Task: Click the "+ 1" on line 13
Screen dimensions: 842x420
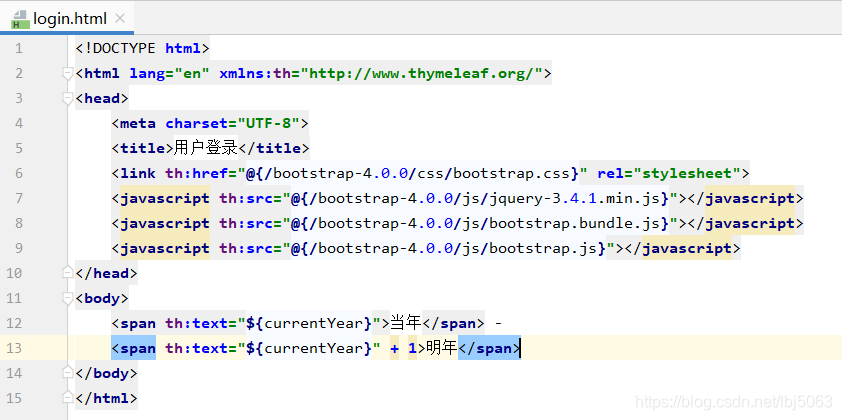Action: (x=403, y=348)
